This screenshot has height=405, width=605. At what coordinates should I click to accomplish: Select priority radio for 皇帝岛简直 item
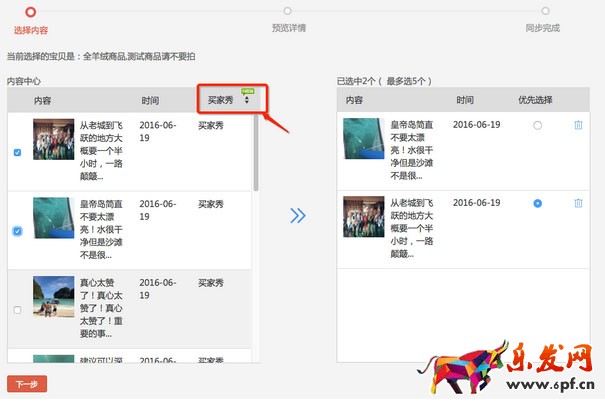tap(537, 125)
